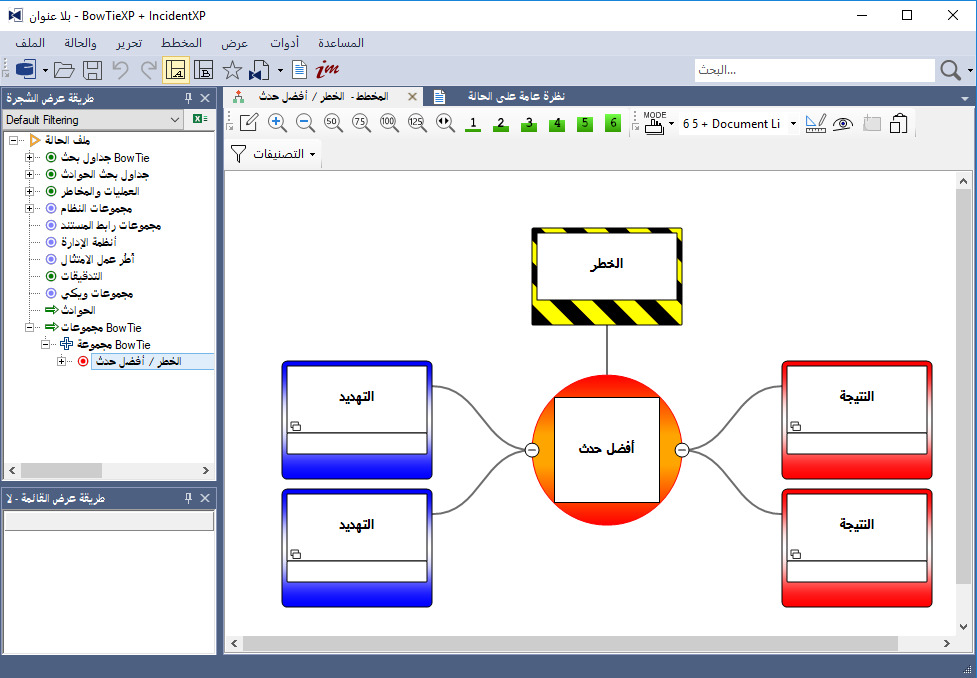The image size is (977, 678).
Task: Click the star favorites icon
Action: point(232,70)
